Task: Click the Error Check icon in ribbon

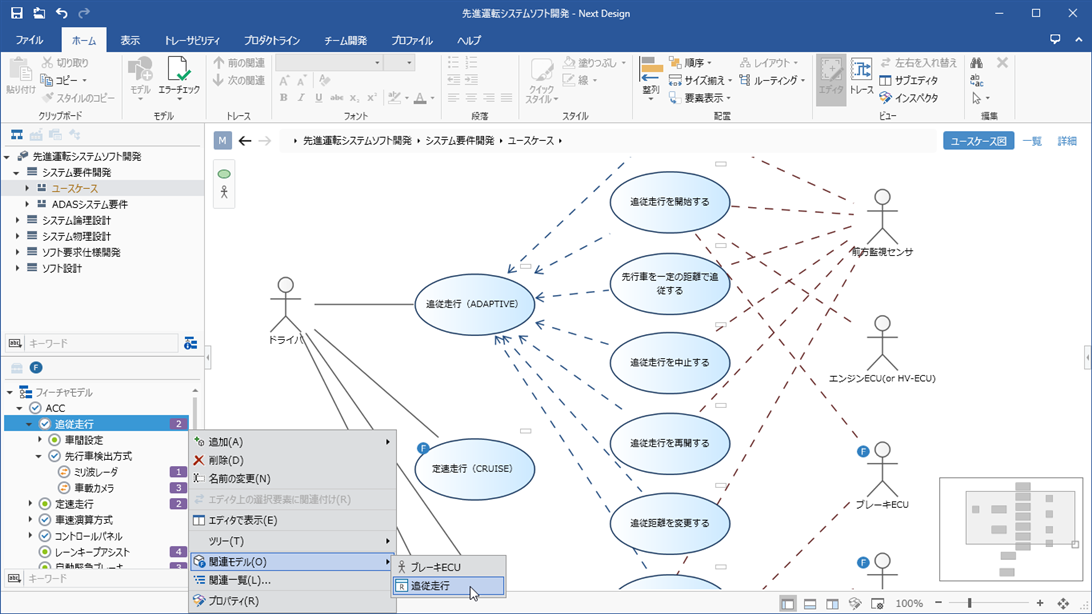Action: (x=179, y=74)
